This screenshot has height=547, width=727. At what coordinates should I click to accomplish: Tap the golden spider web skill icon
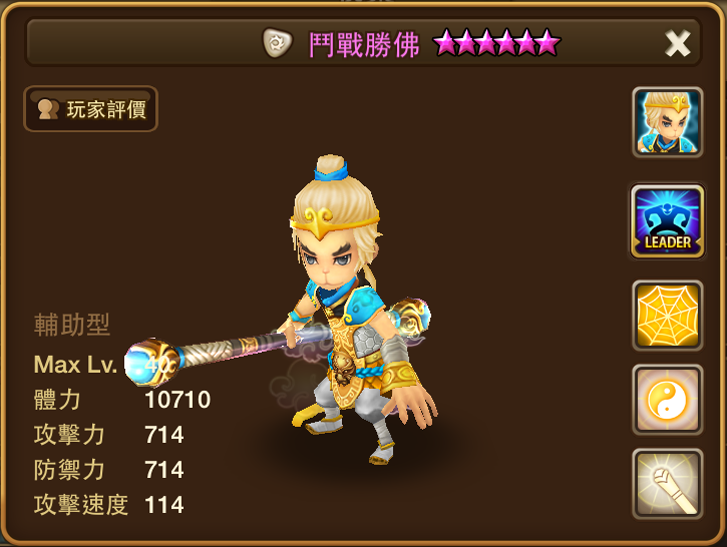click(x=668, y=315)
